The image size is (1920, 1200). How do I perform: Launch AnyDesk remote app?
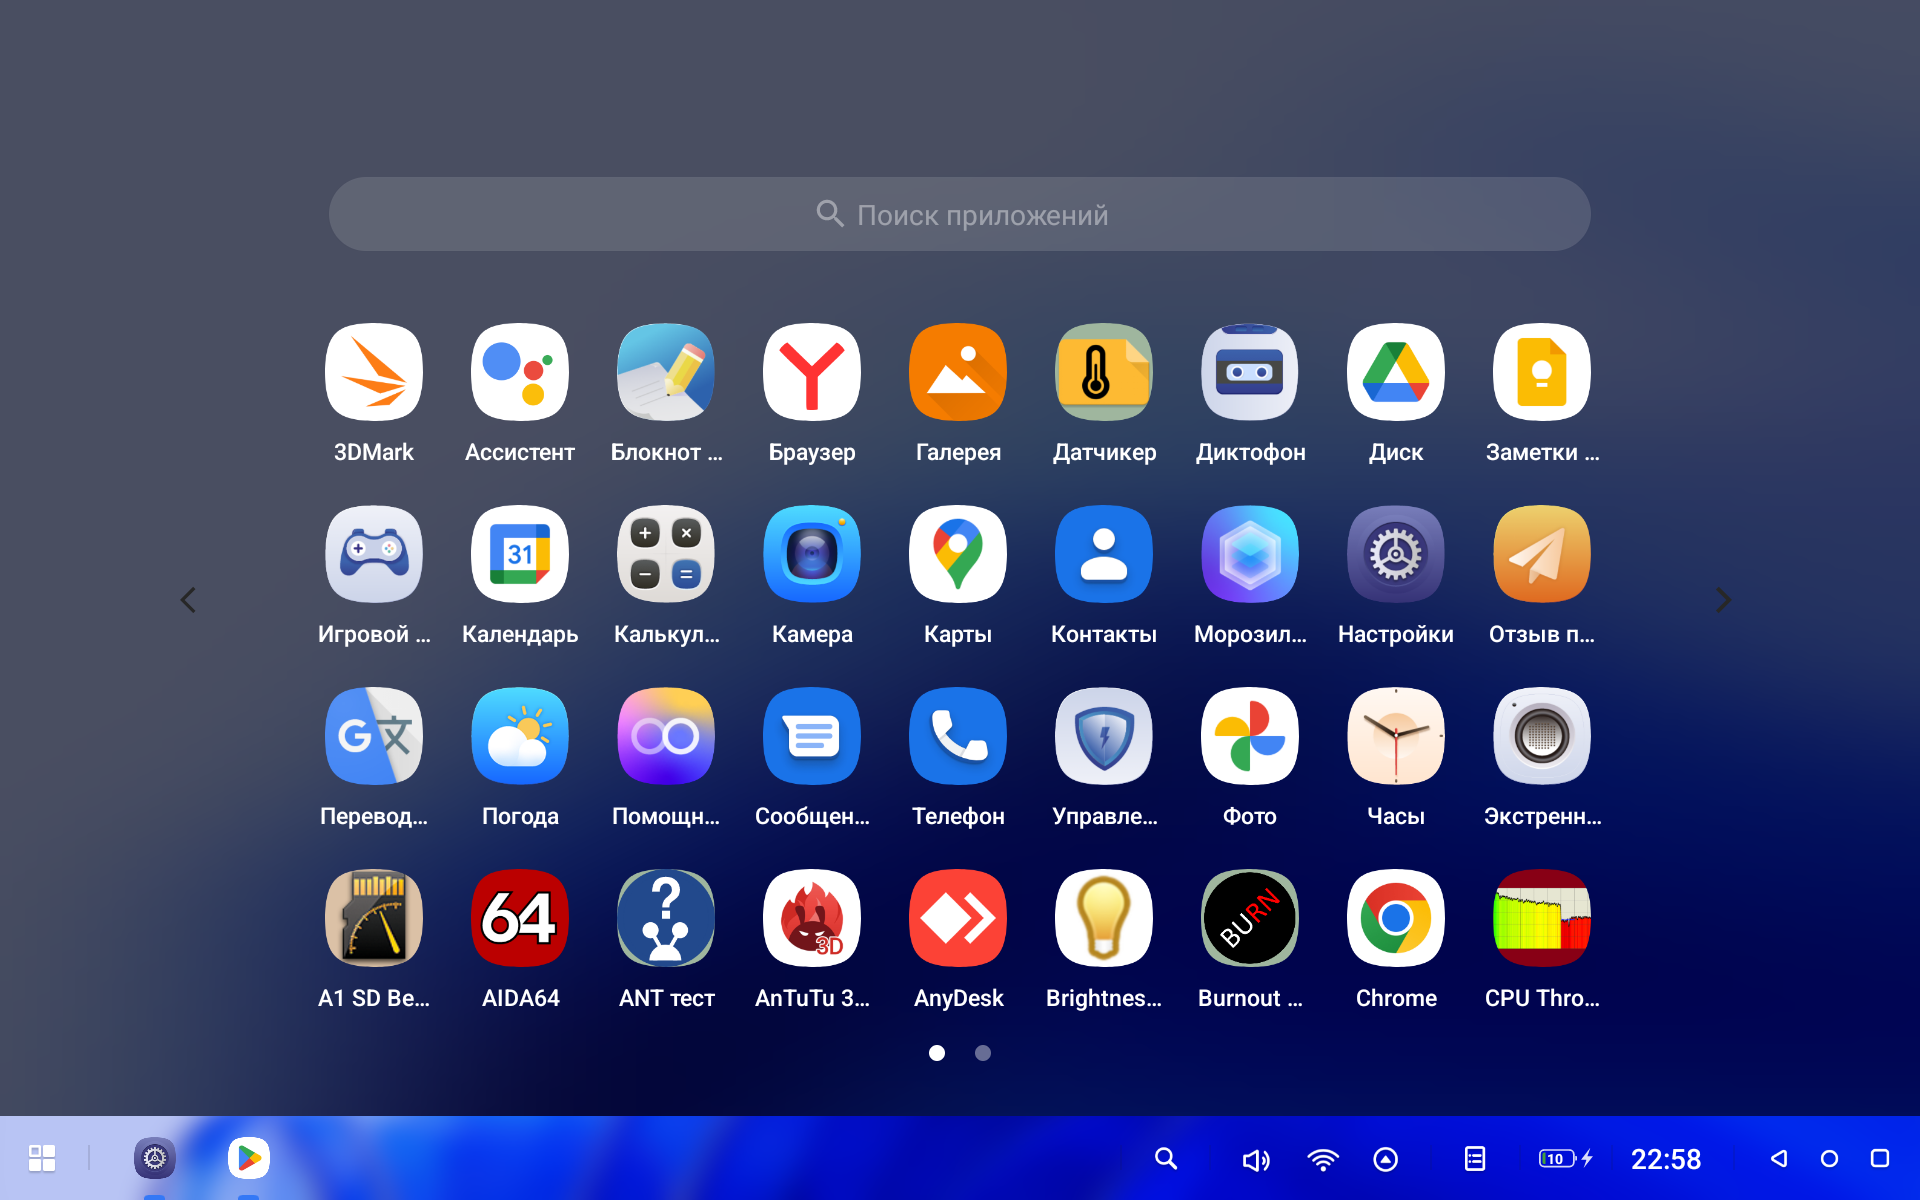pos(957,918)
